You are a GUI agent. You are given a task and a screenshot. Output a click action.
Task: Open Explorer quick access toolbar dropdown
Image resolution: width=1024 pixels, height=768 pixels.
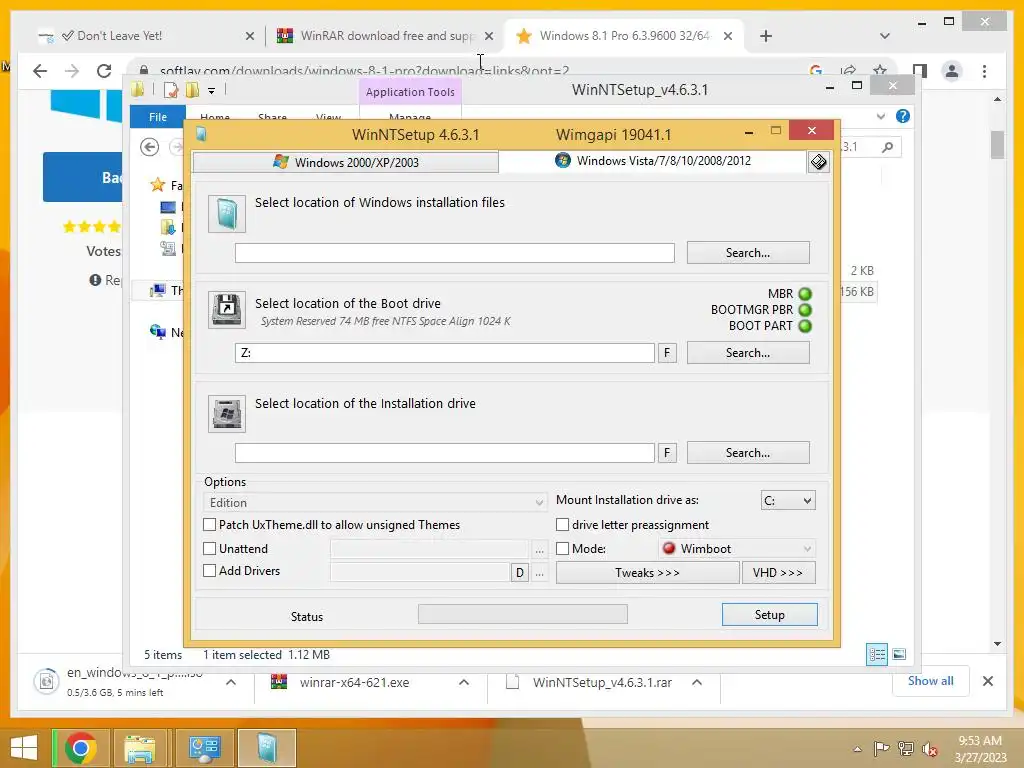212,90
